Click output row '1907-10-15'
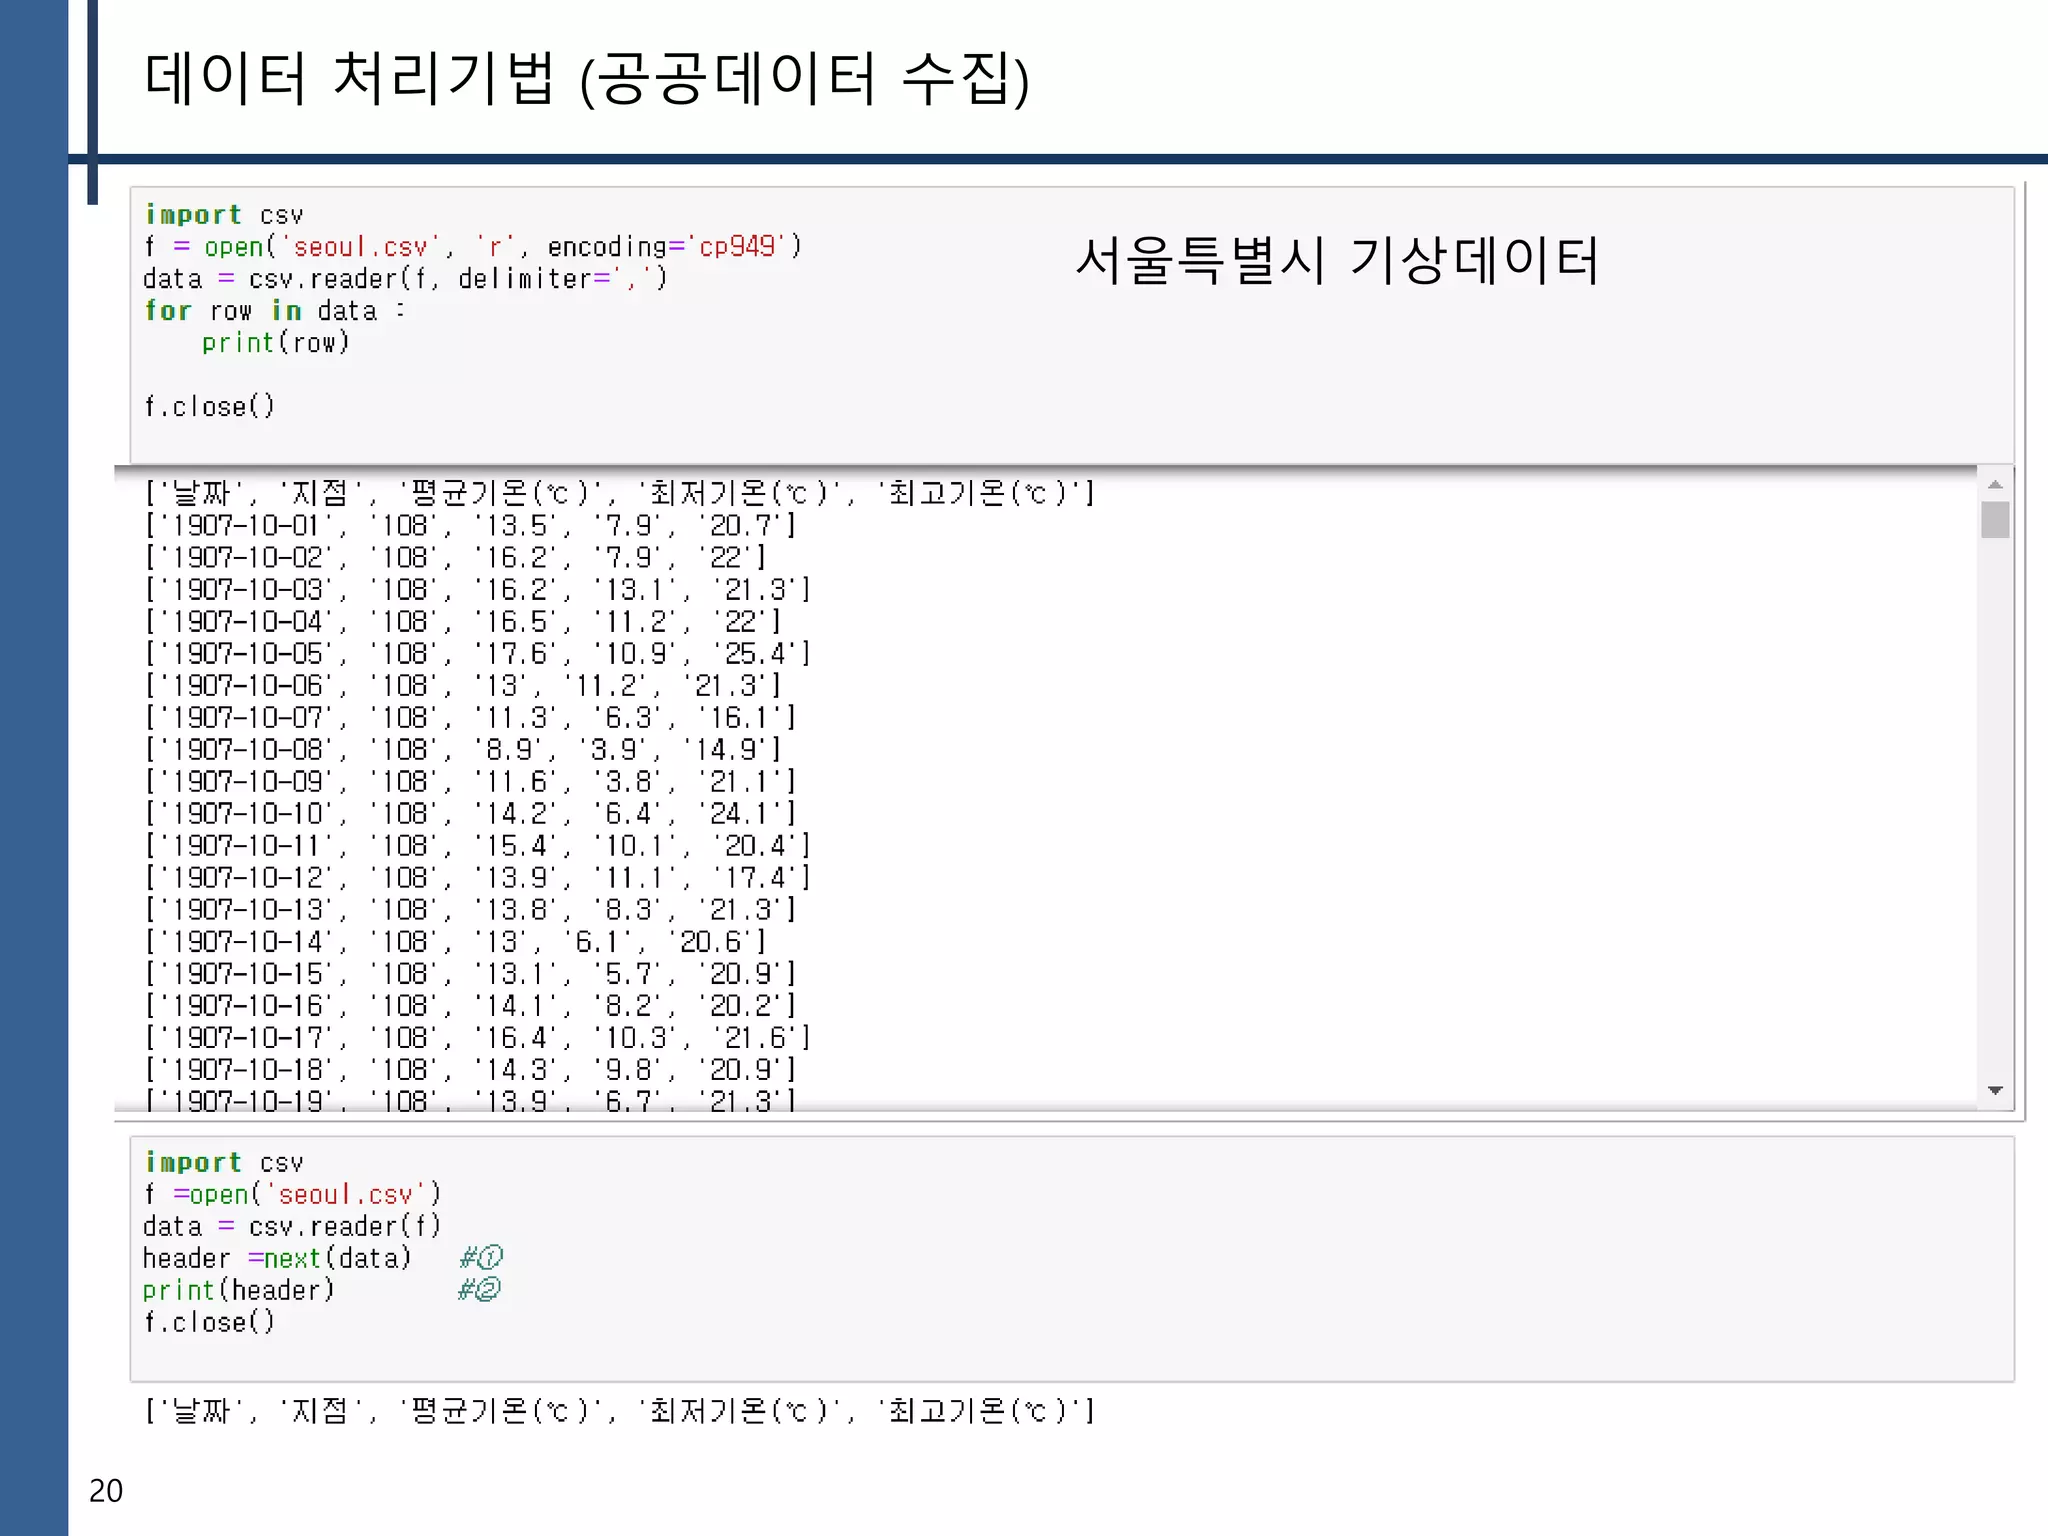2048x1536 pixels. (470, 973)
